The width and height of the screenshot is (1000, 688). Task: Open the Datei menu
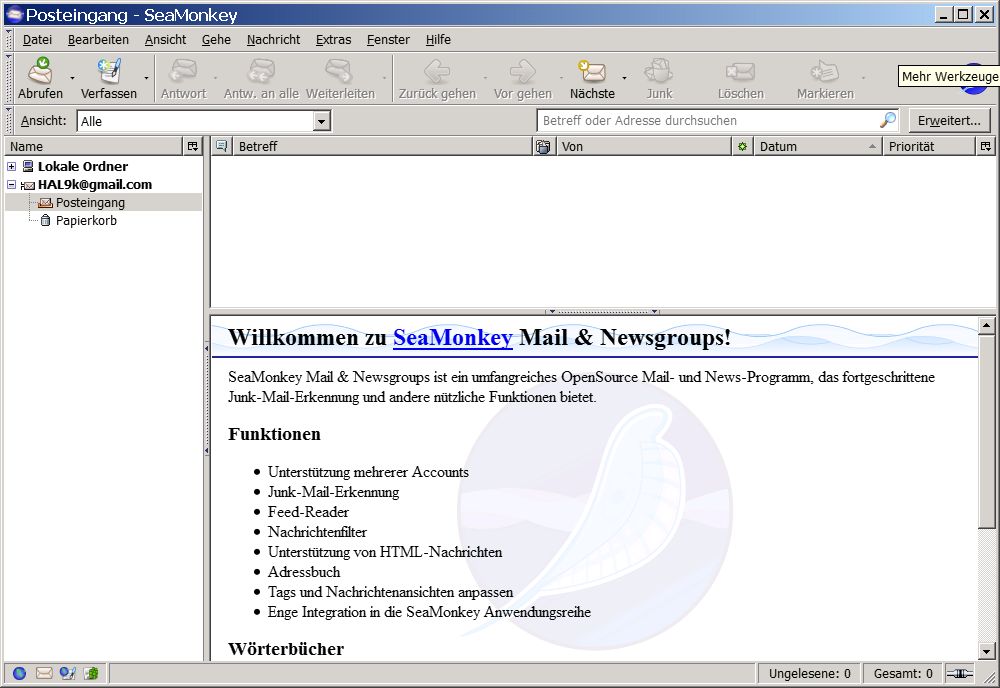tap(38, 40)
